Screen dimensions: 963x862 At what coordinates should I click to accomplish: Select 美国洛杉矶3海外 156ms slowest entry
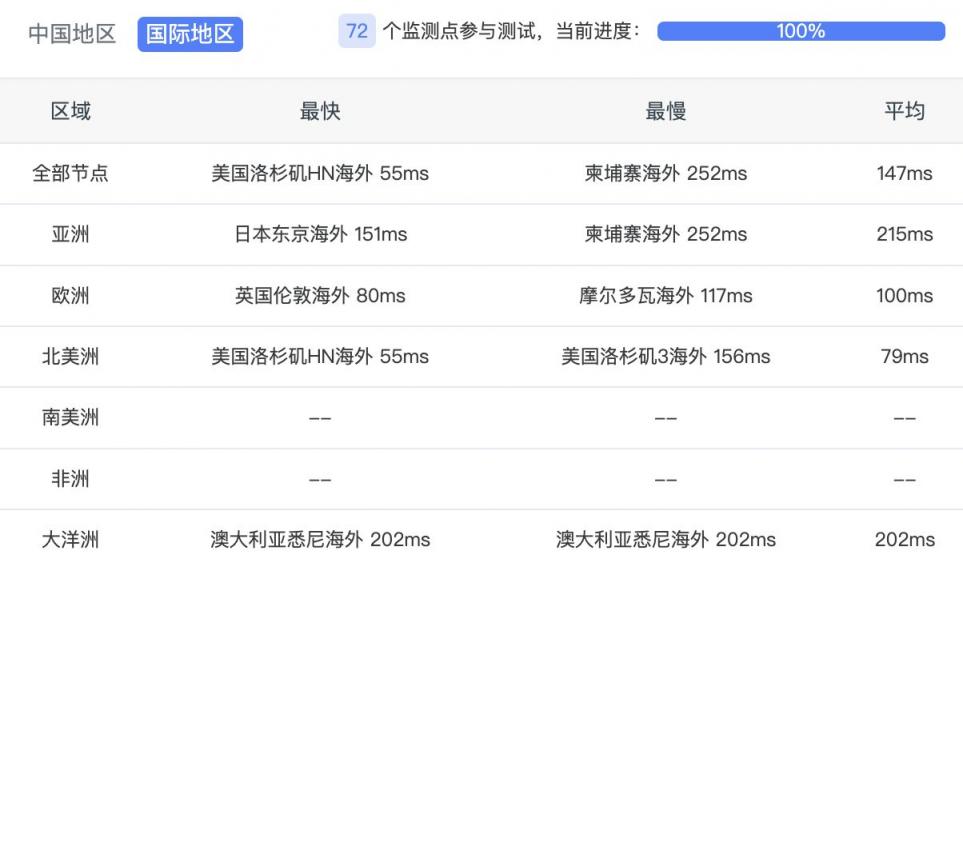click(665, 357)
